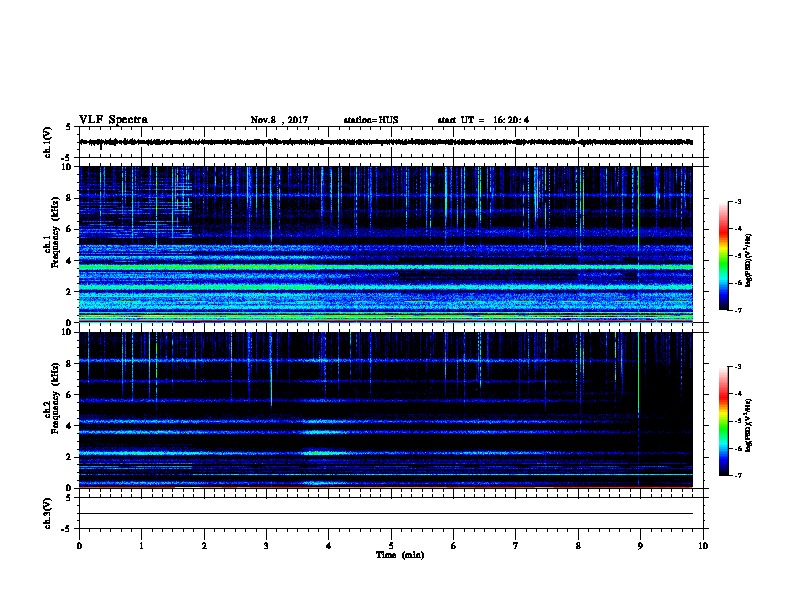The width and height of the screenshot is (792, 612).
Task: Click the '-3' label on ch.2 colorbar
Action: [x=738, y=367]
